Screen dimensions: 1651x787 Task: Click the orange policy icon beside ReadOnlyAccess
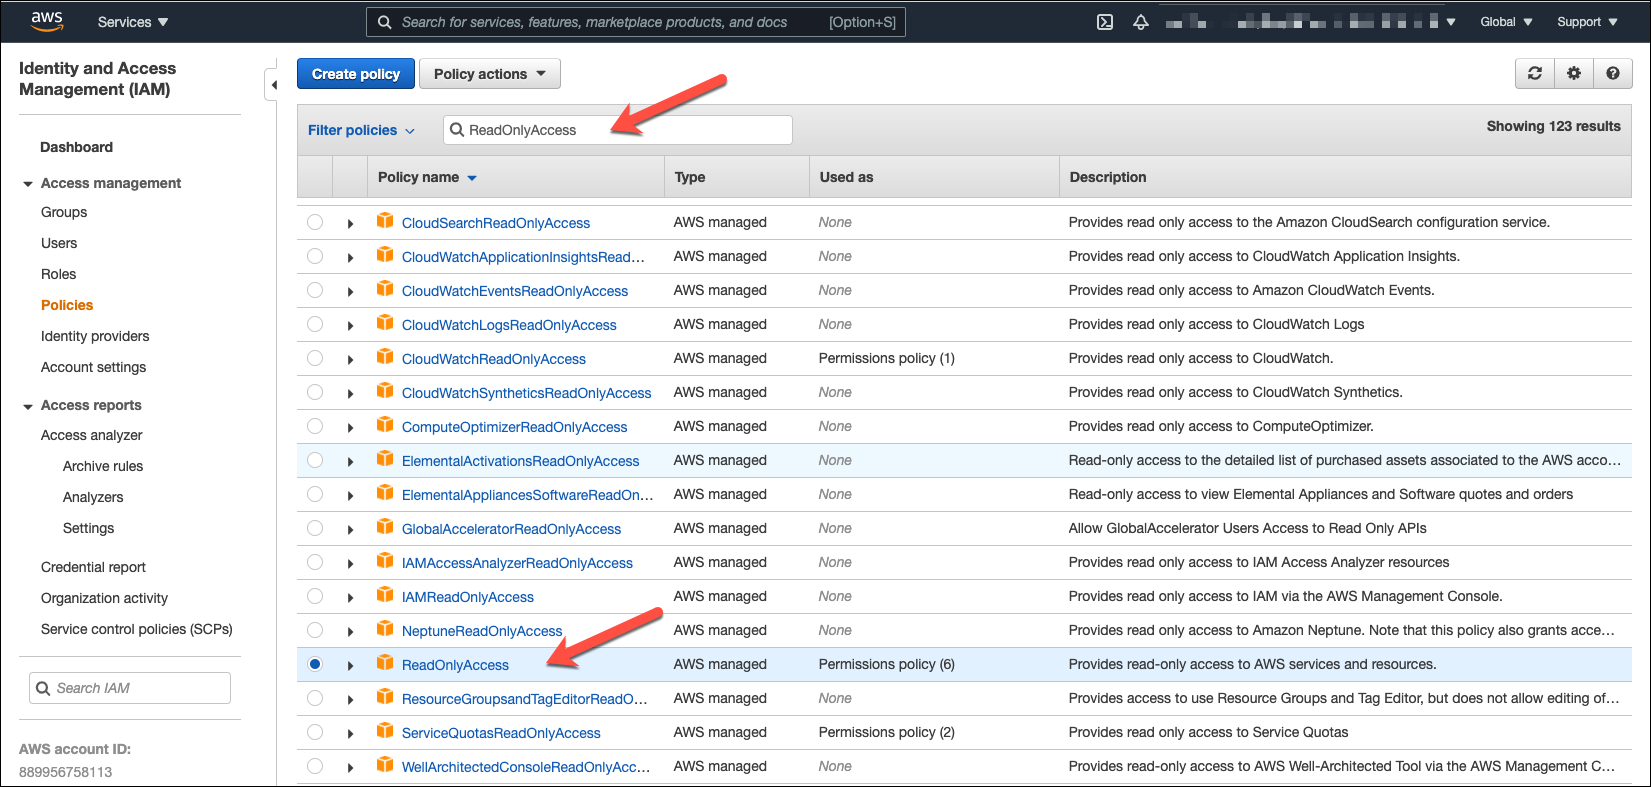[385, 663]
